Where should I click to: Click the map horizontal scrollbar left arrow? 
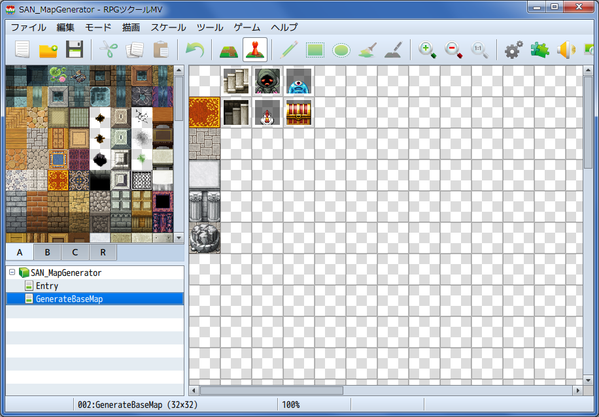pos(194,390)
